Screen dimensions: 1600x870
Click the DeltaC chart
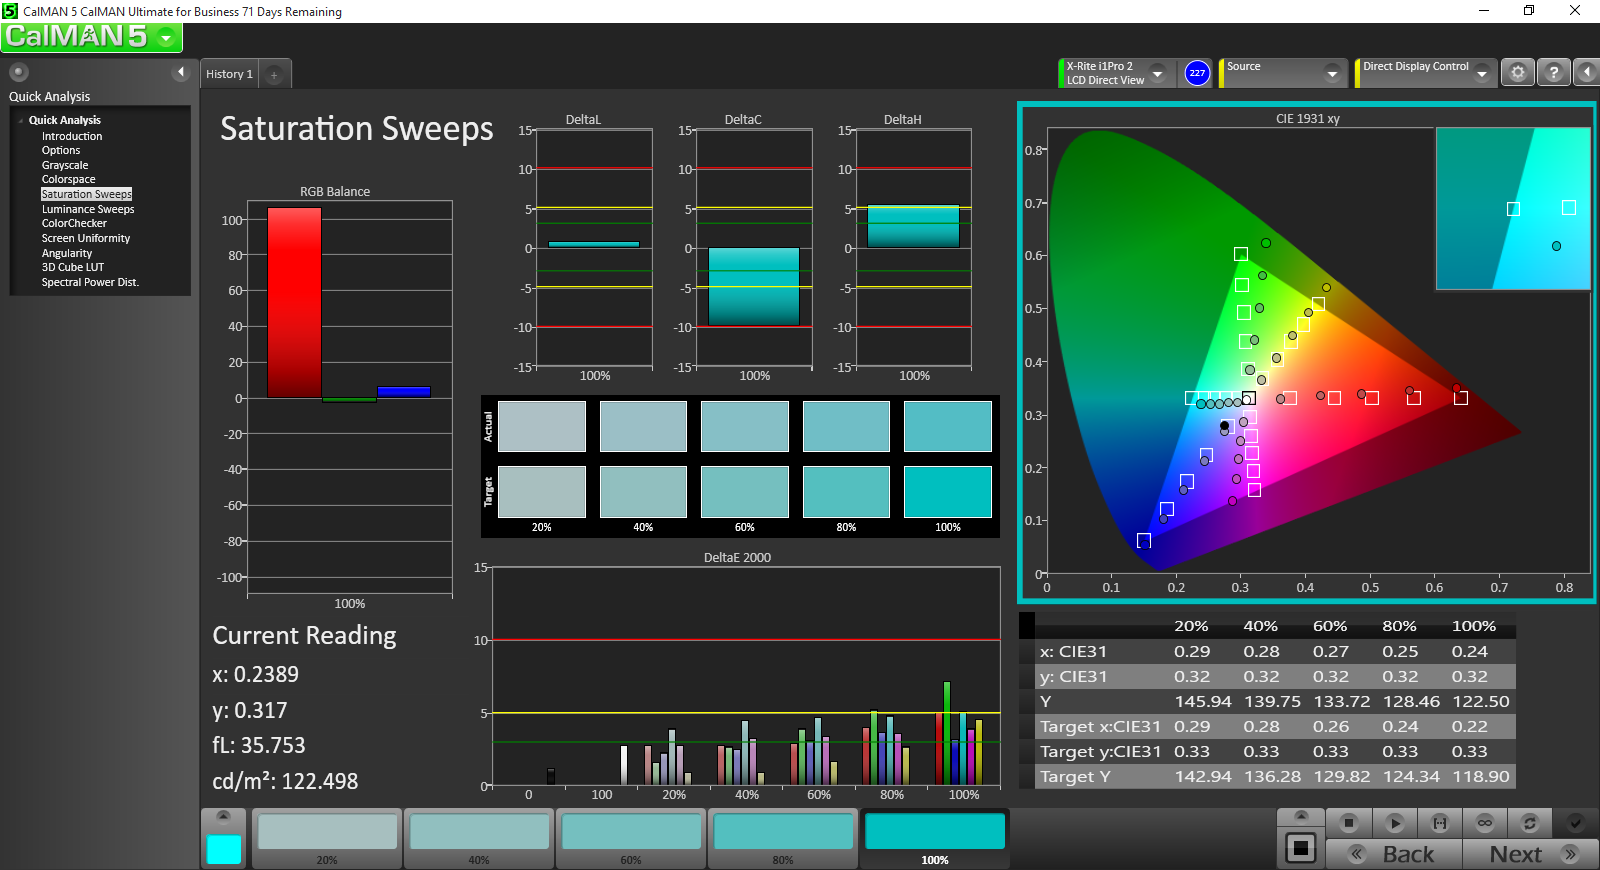click(754, 248)
